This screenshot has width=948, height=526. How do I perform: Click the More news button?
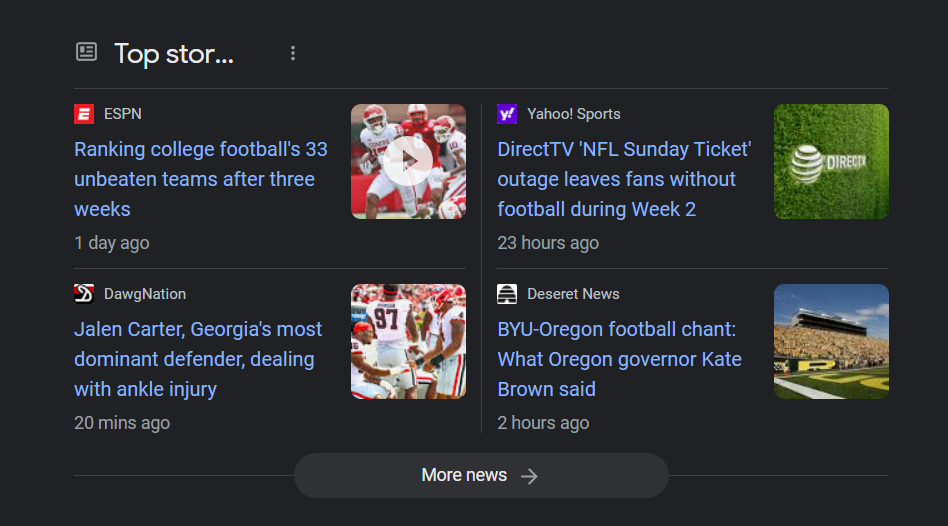pyautogui.click(x=464, y=475)
